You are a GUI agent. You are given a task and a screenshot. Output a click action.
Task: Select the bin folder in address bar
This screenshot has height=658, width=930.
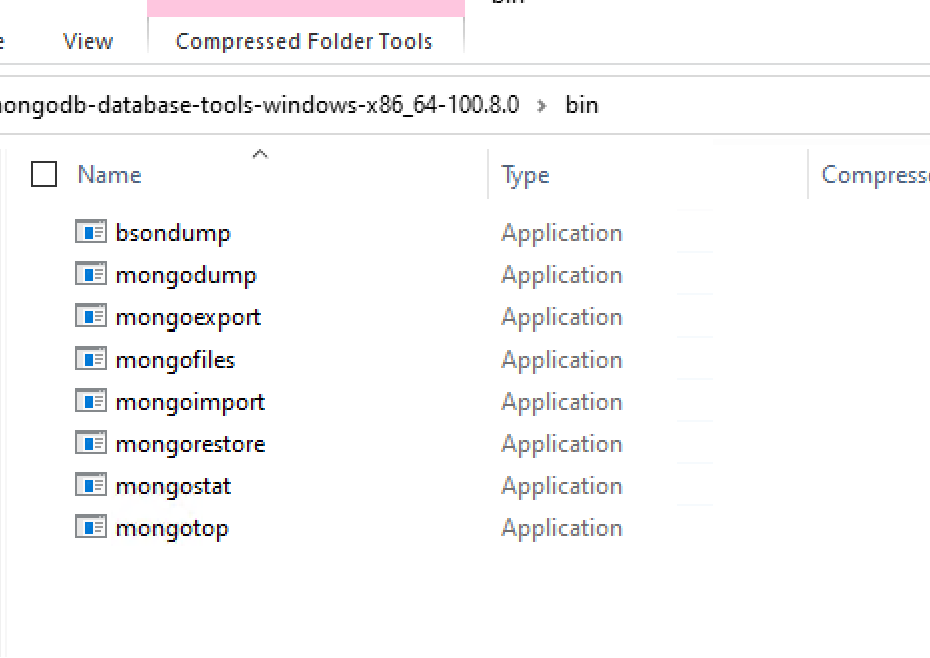pos(582,105)
